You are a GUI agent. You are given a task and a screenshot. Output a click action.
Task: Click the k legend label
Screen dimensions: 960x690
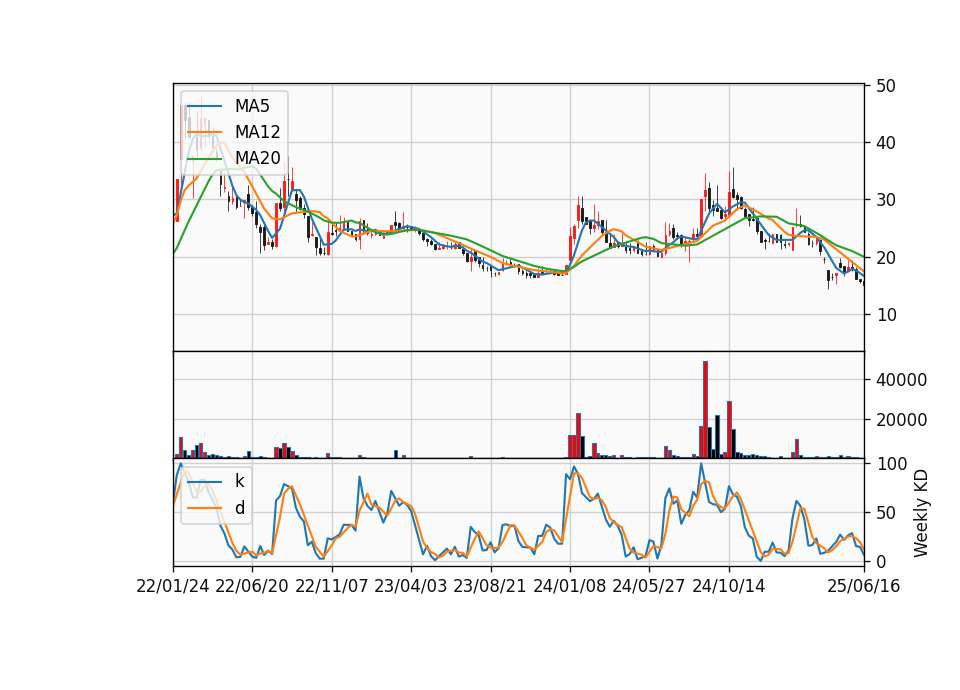click(239, 481)
